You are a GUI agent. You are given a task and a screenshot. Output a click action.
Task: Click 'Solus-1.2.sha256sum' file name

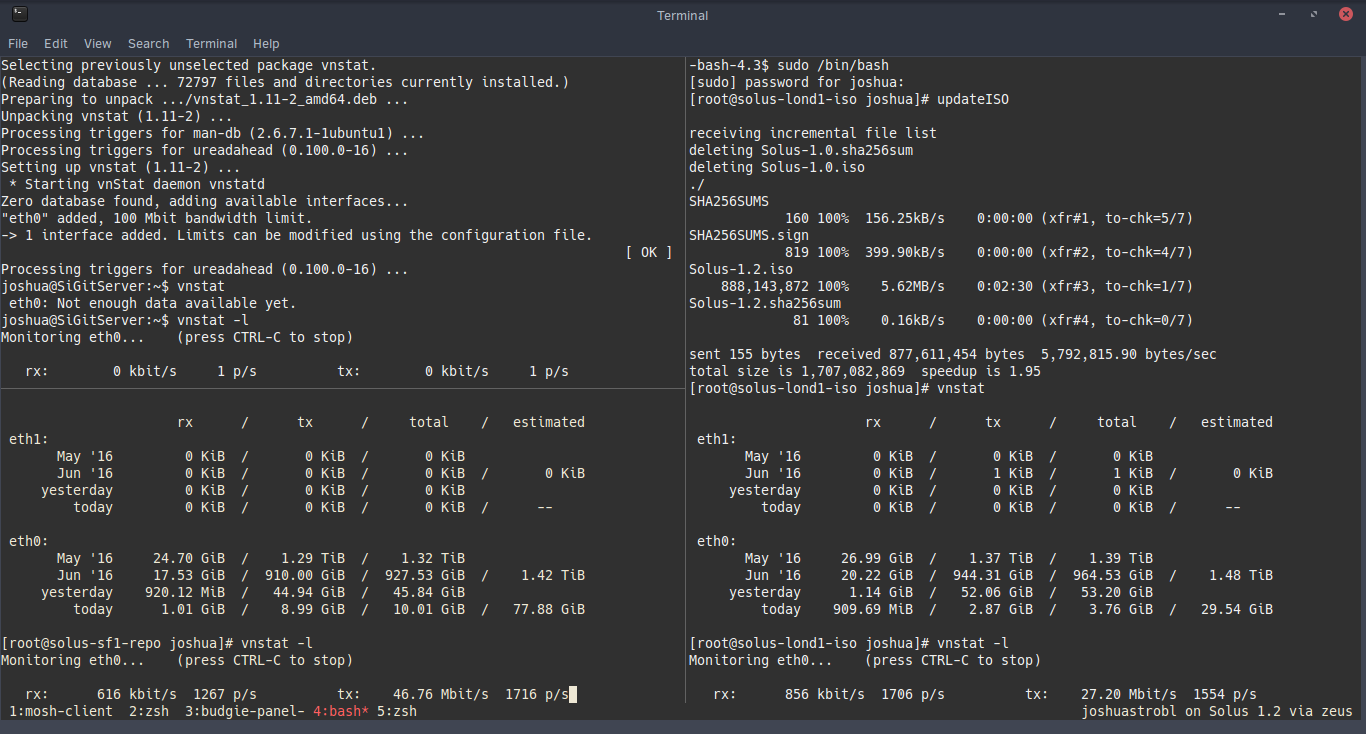tap(765, 303)
